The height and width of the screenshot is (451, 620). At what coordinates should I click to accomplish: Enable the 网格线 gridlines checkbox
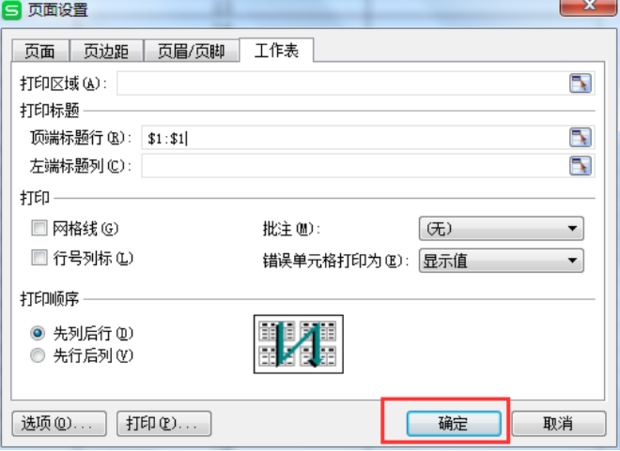[x=39, y=228]
